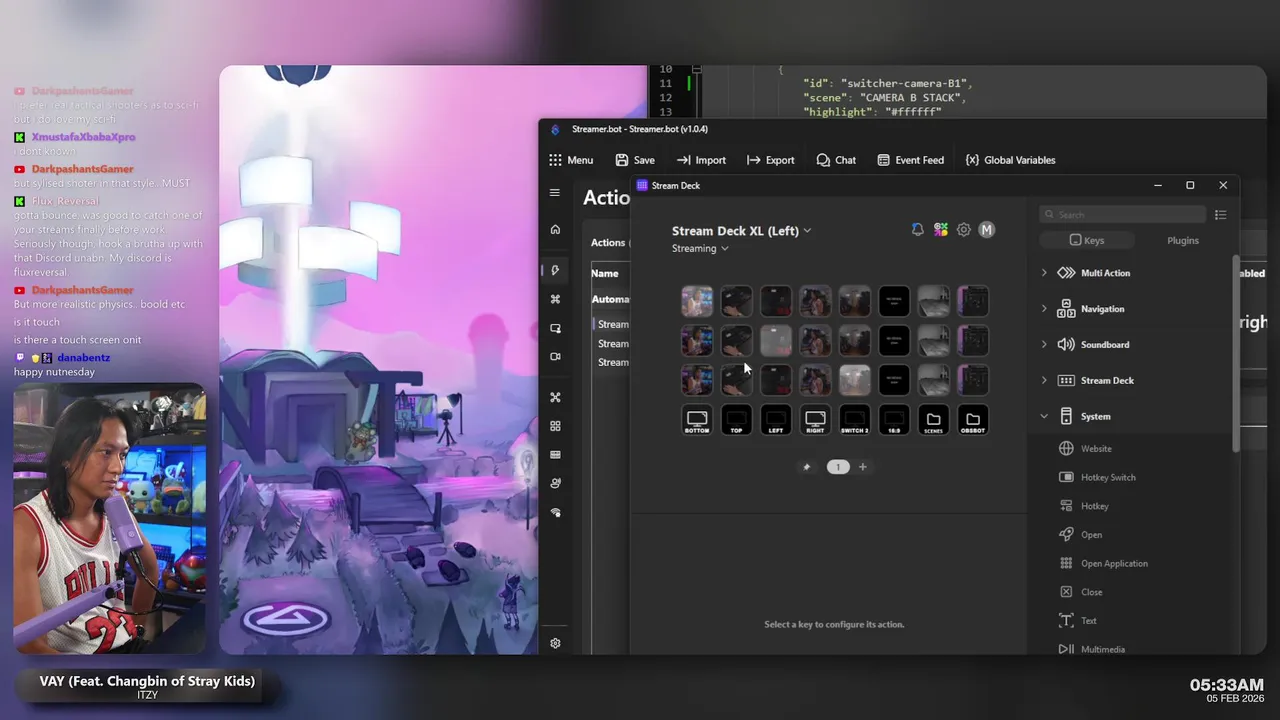Select the LEFT key on Stream Deck grid
The width and height of the screenshot is (1280, 720).
776,420
